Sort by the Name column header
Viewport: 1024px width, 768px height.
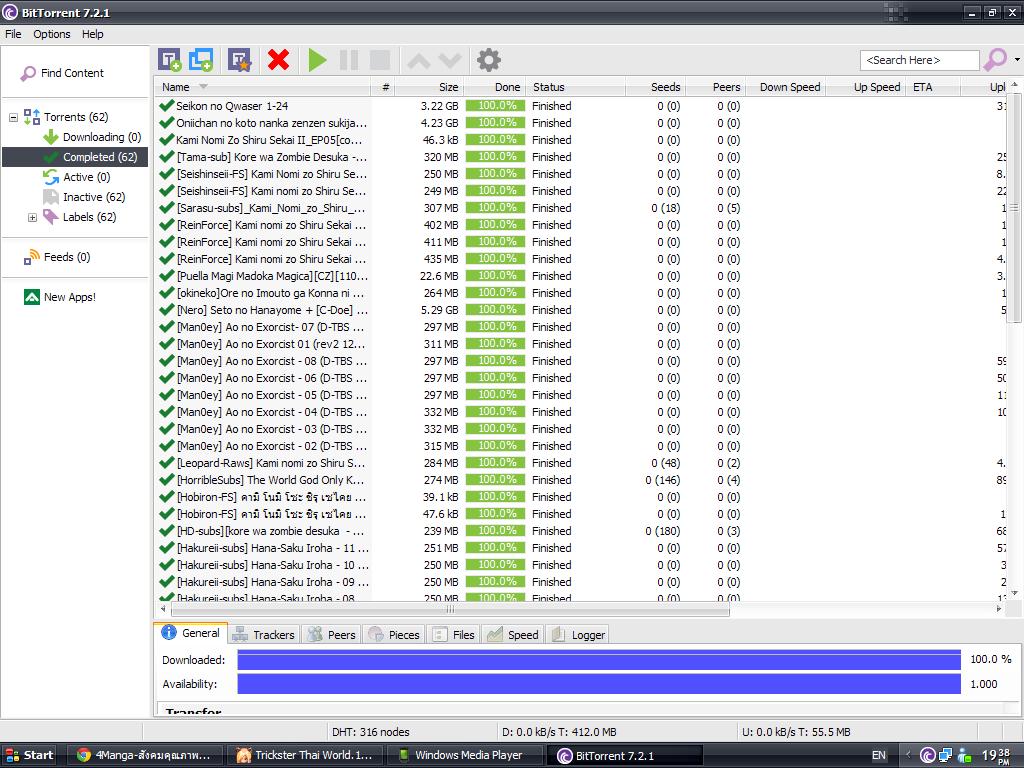click(x=263, y=87)
